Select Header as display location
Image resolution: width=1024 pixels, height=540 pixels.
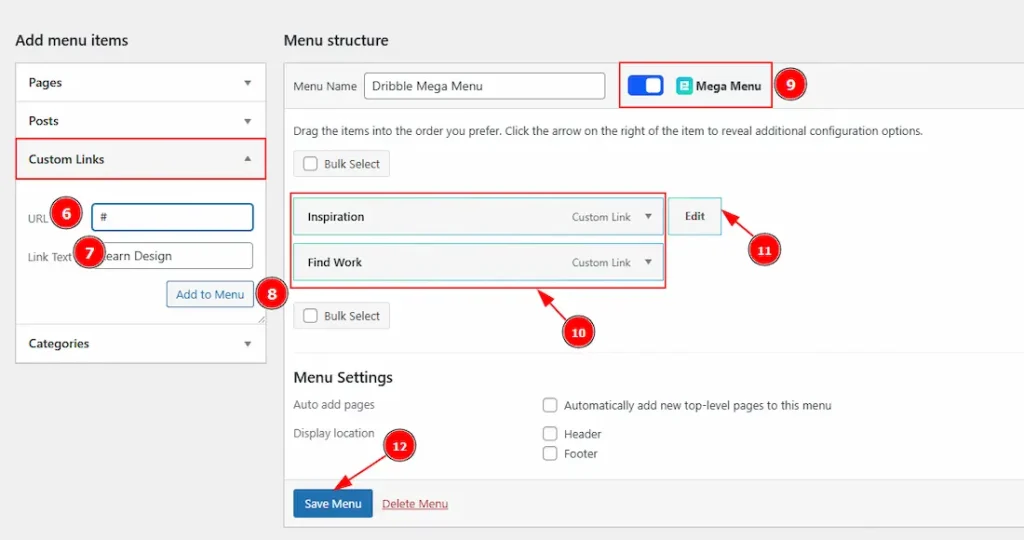550,434
